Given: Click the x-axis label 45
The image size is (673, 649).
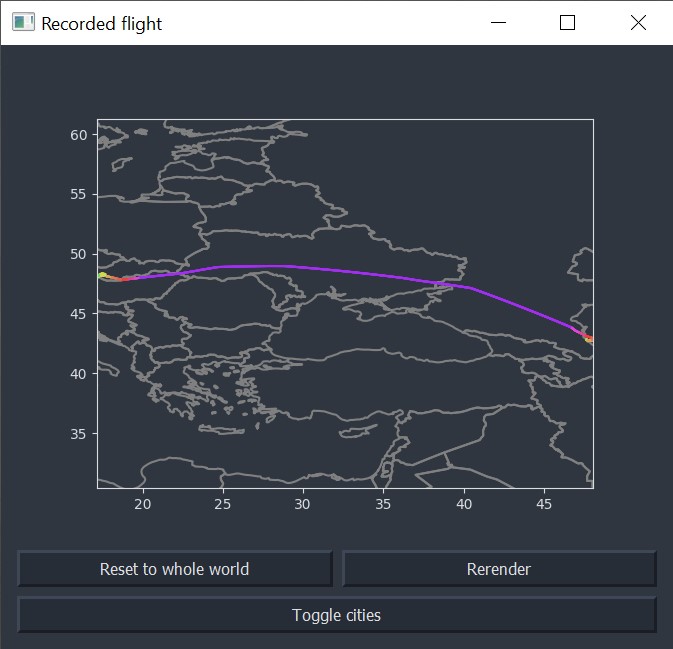Looking at the screenshot, I should [x=544, y=504].
